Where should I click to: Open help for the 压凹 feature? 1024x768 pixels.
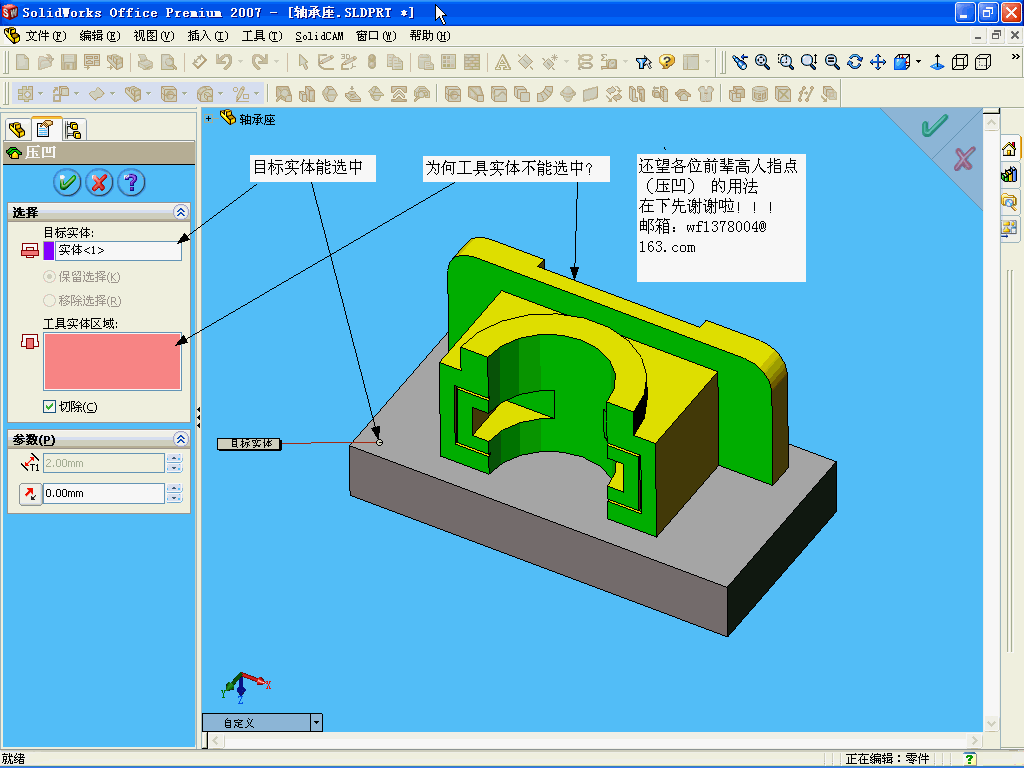click(x=131, y=182)
